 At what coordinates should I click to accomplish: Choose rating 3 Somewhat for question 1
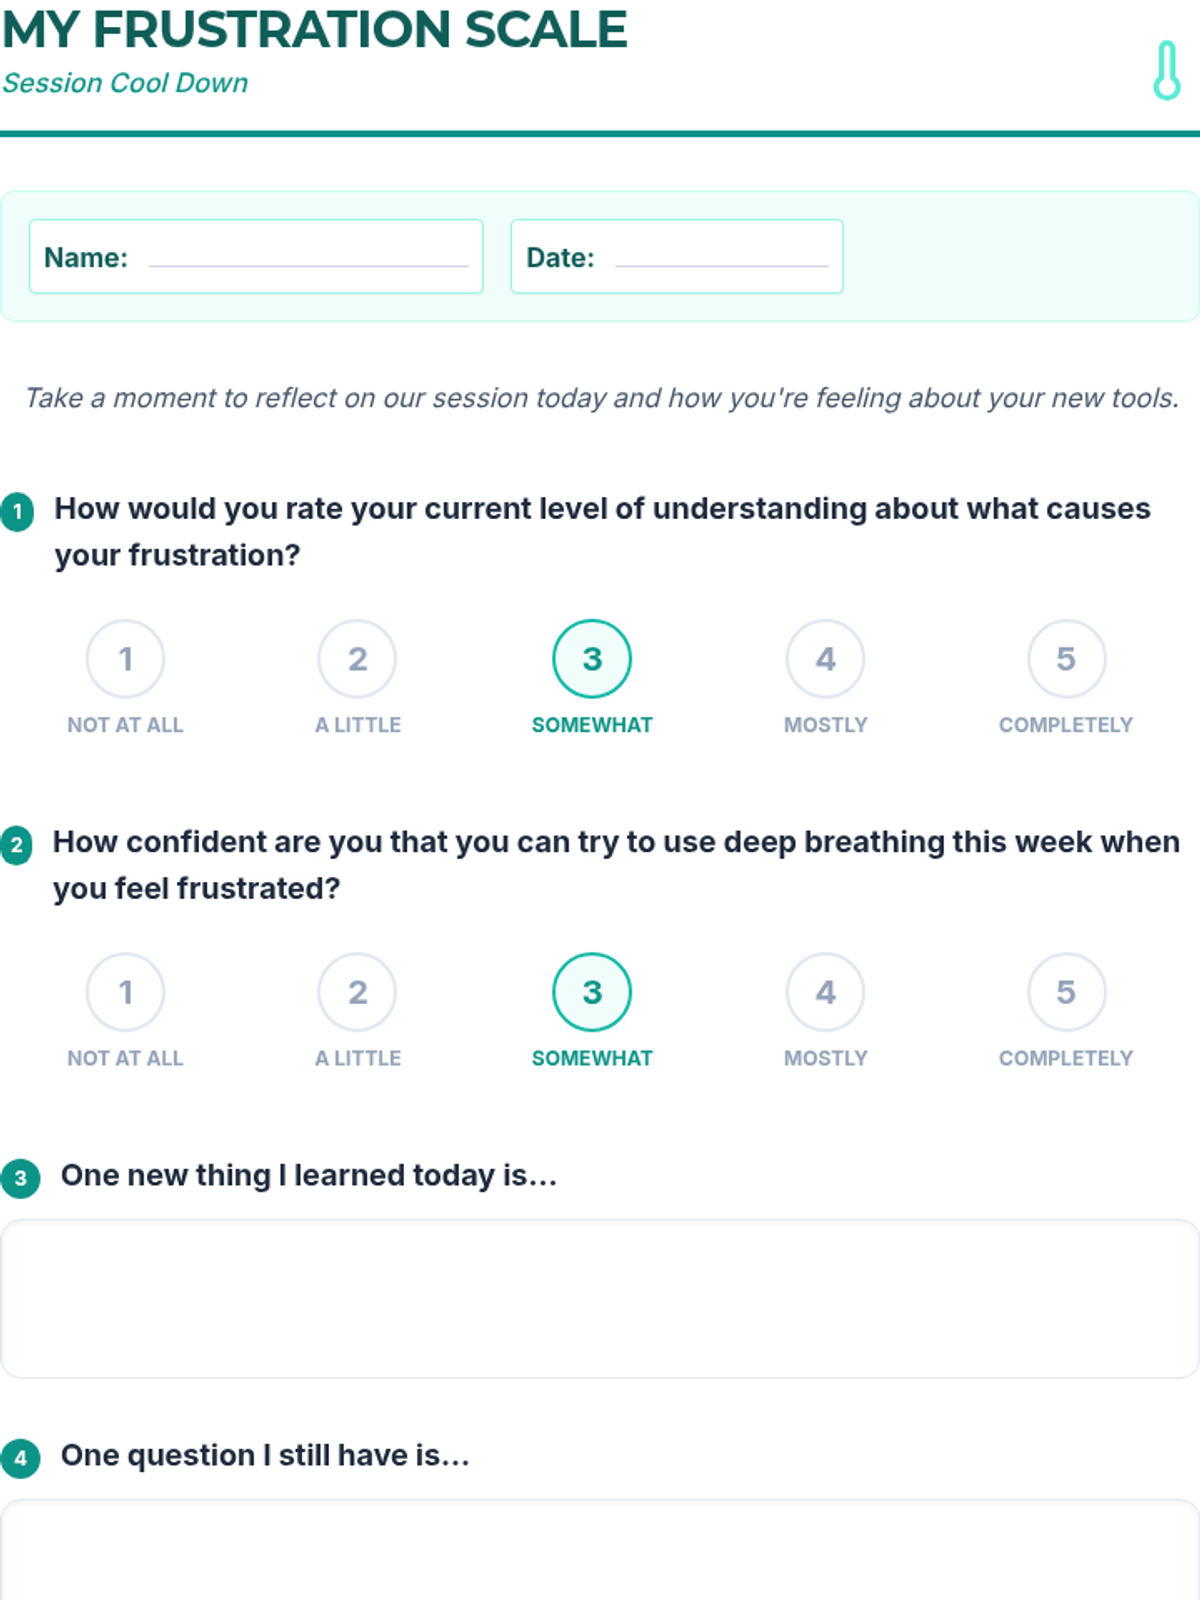(592, 659)
